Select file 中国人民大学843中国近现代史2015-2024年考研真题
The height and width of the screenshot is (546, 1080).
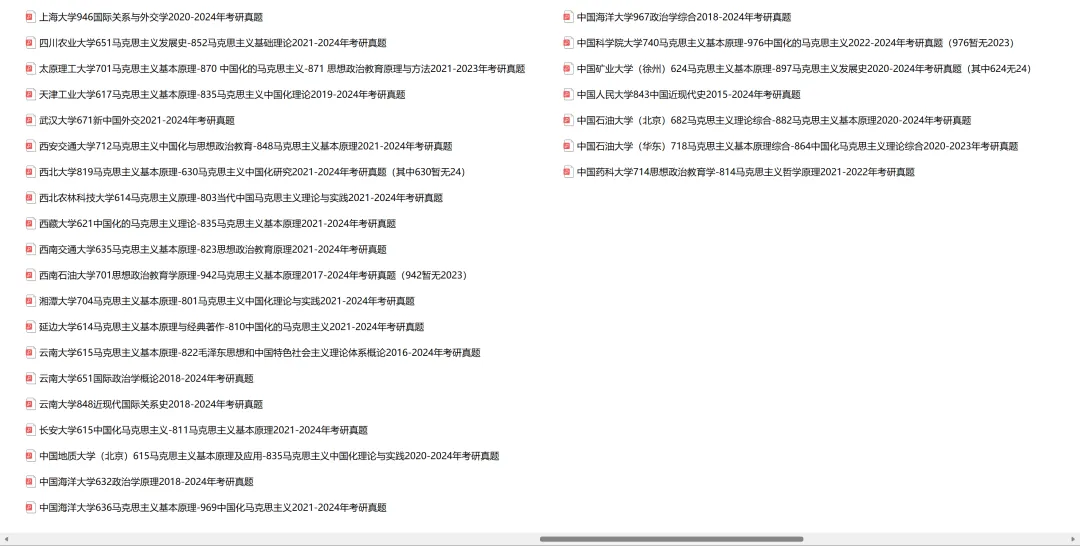[689, 94]
